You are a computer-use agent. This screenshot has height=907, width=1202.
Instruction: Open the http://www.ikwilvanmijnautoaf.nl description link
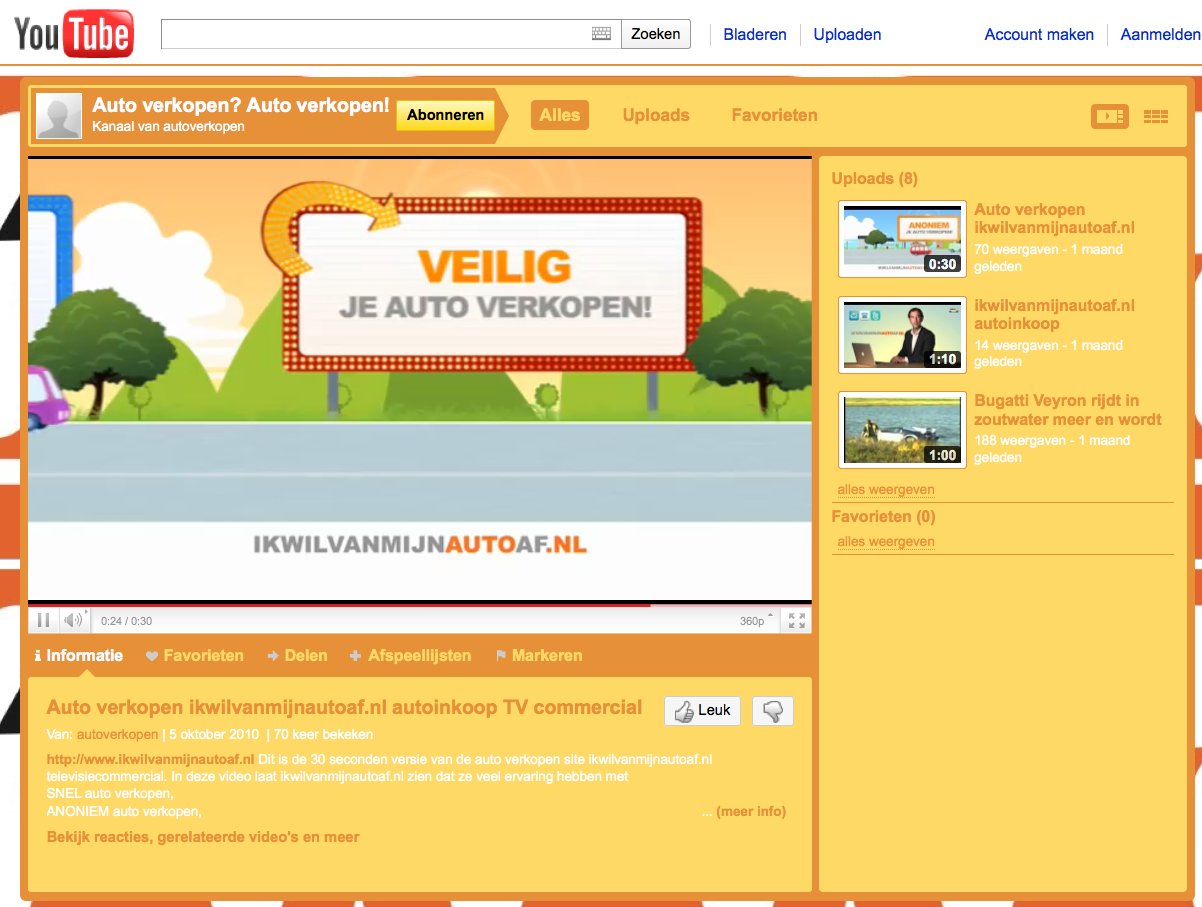(150, 760)
